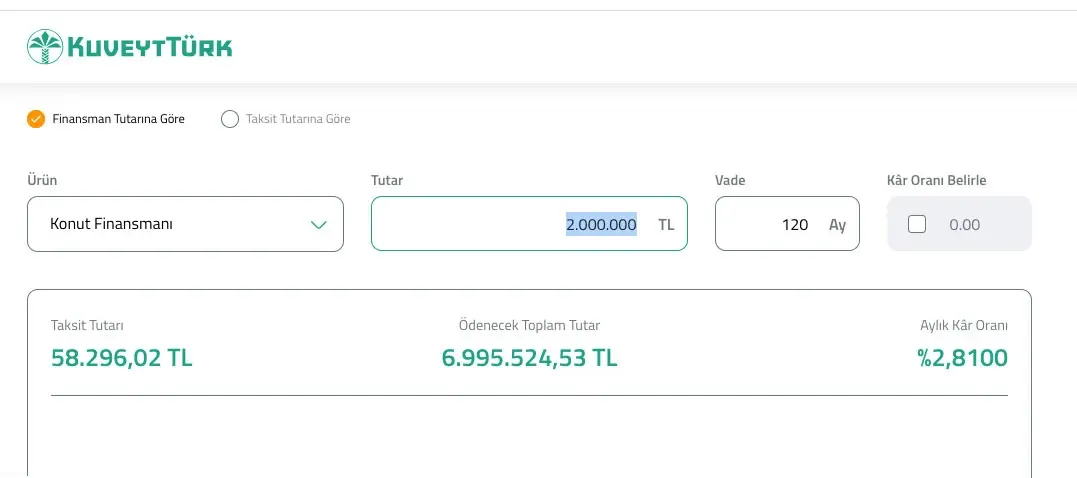1077x478 pixels.
Task: Click the Finansman Tutarına Göre label text
Action: click(x=118, y=119)
